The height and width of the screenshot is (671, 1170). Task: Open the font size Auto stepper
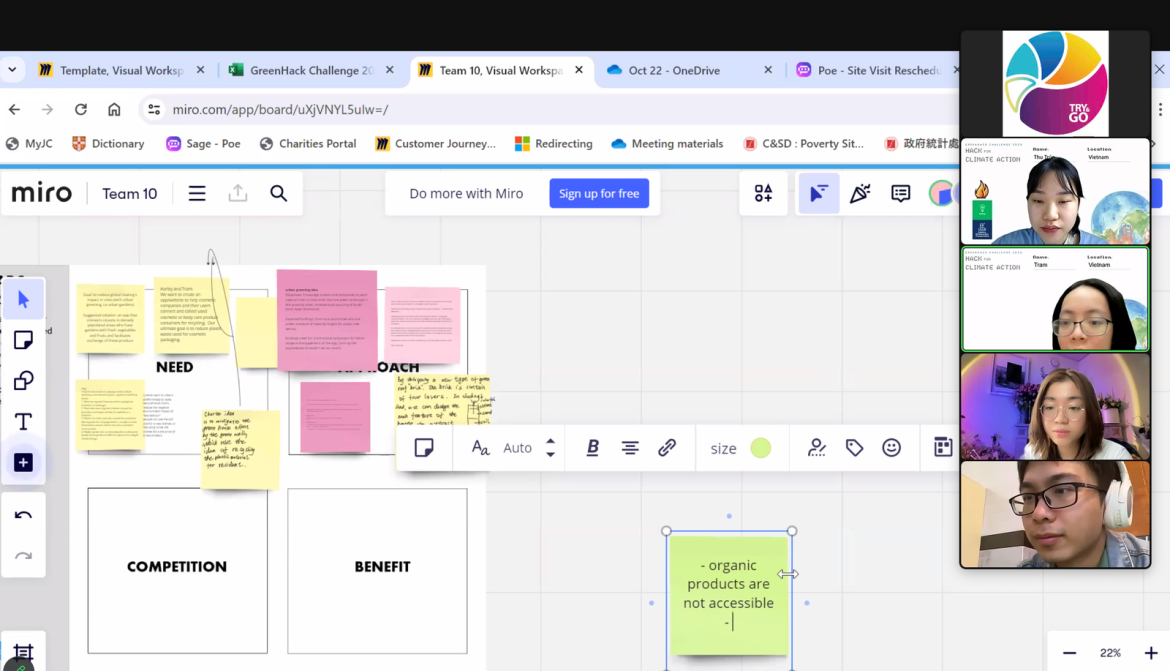coord(550,448)
